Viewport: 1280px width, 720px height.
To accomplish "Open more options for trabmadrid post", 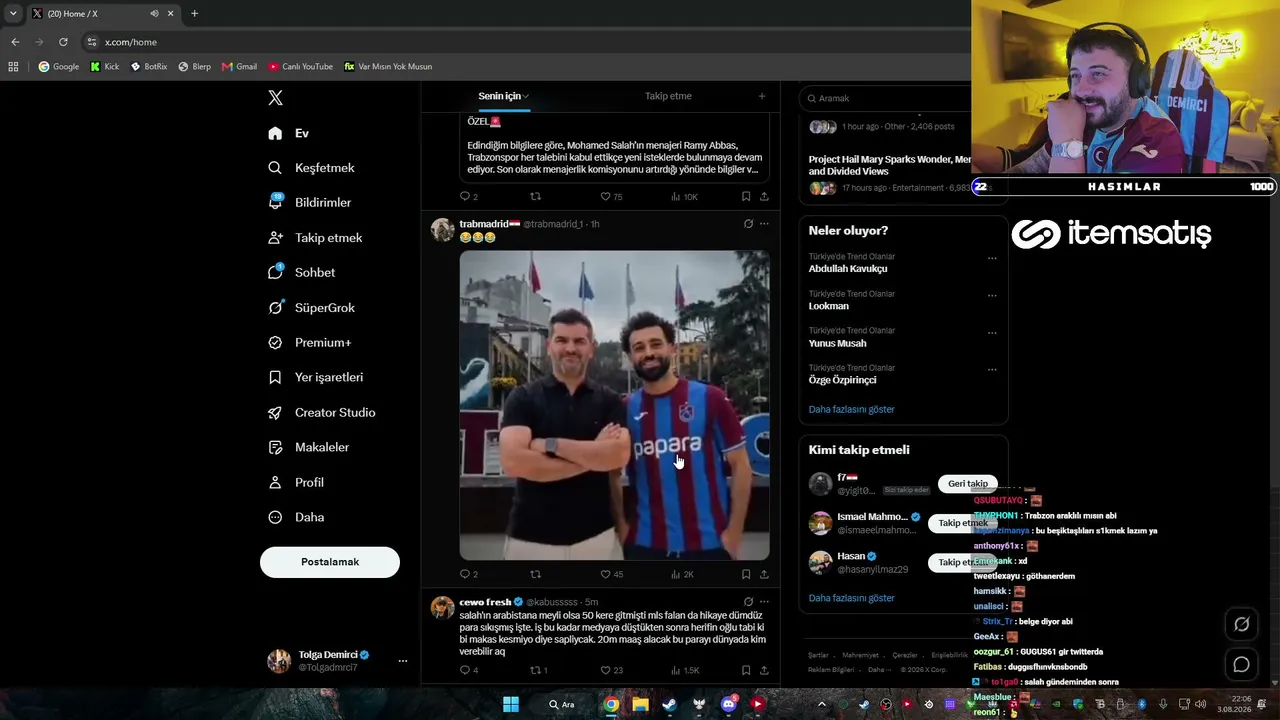I will click(x=764, y=224).
